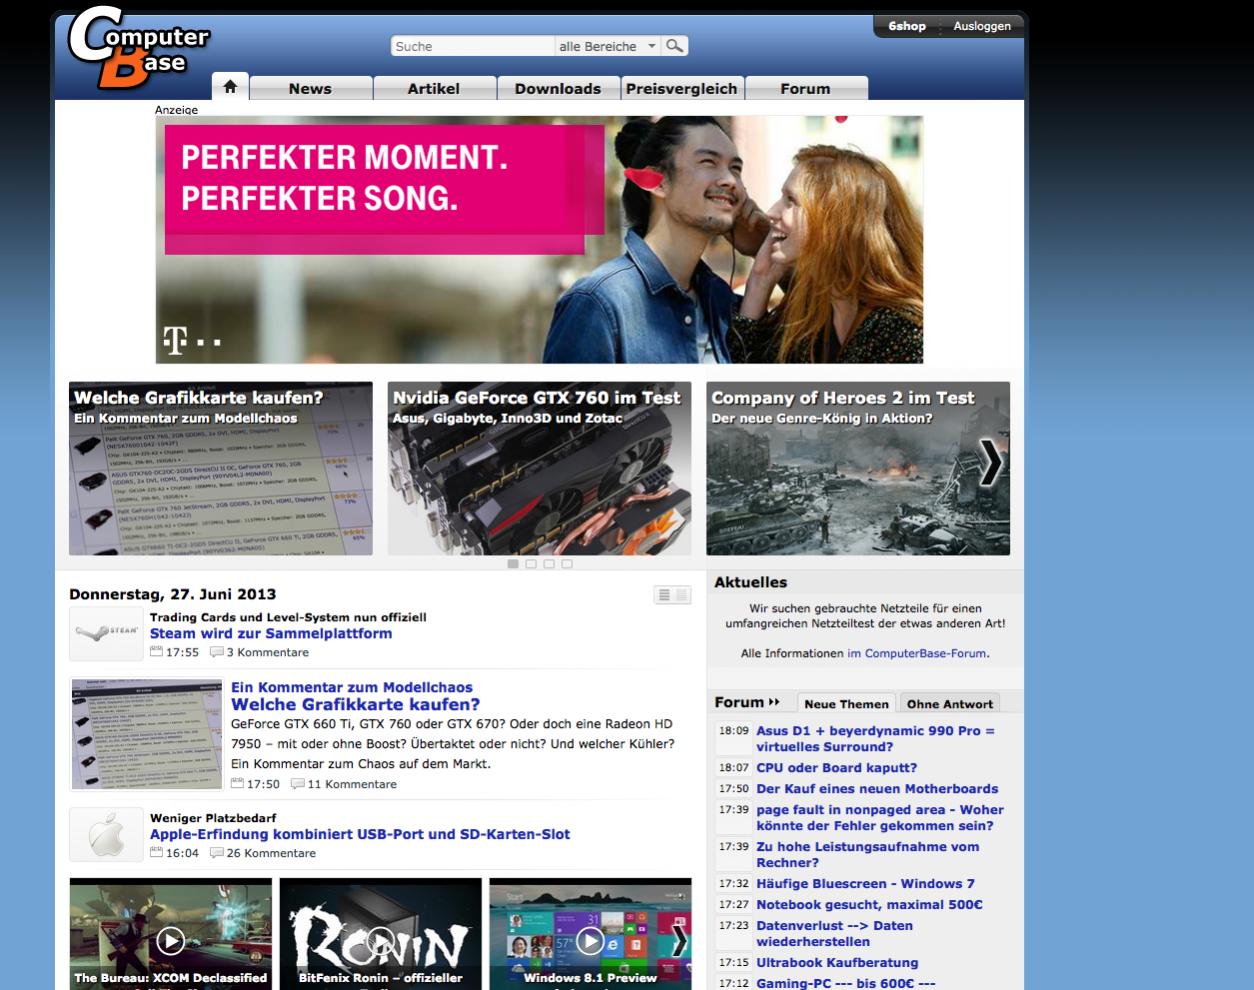Open thread 'Gaming-PC --- bis 600€'

[x=846, y=983]
